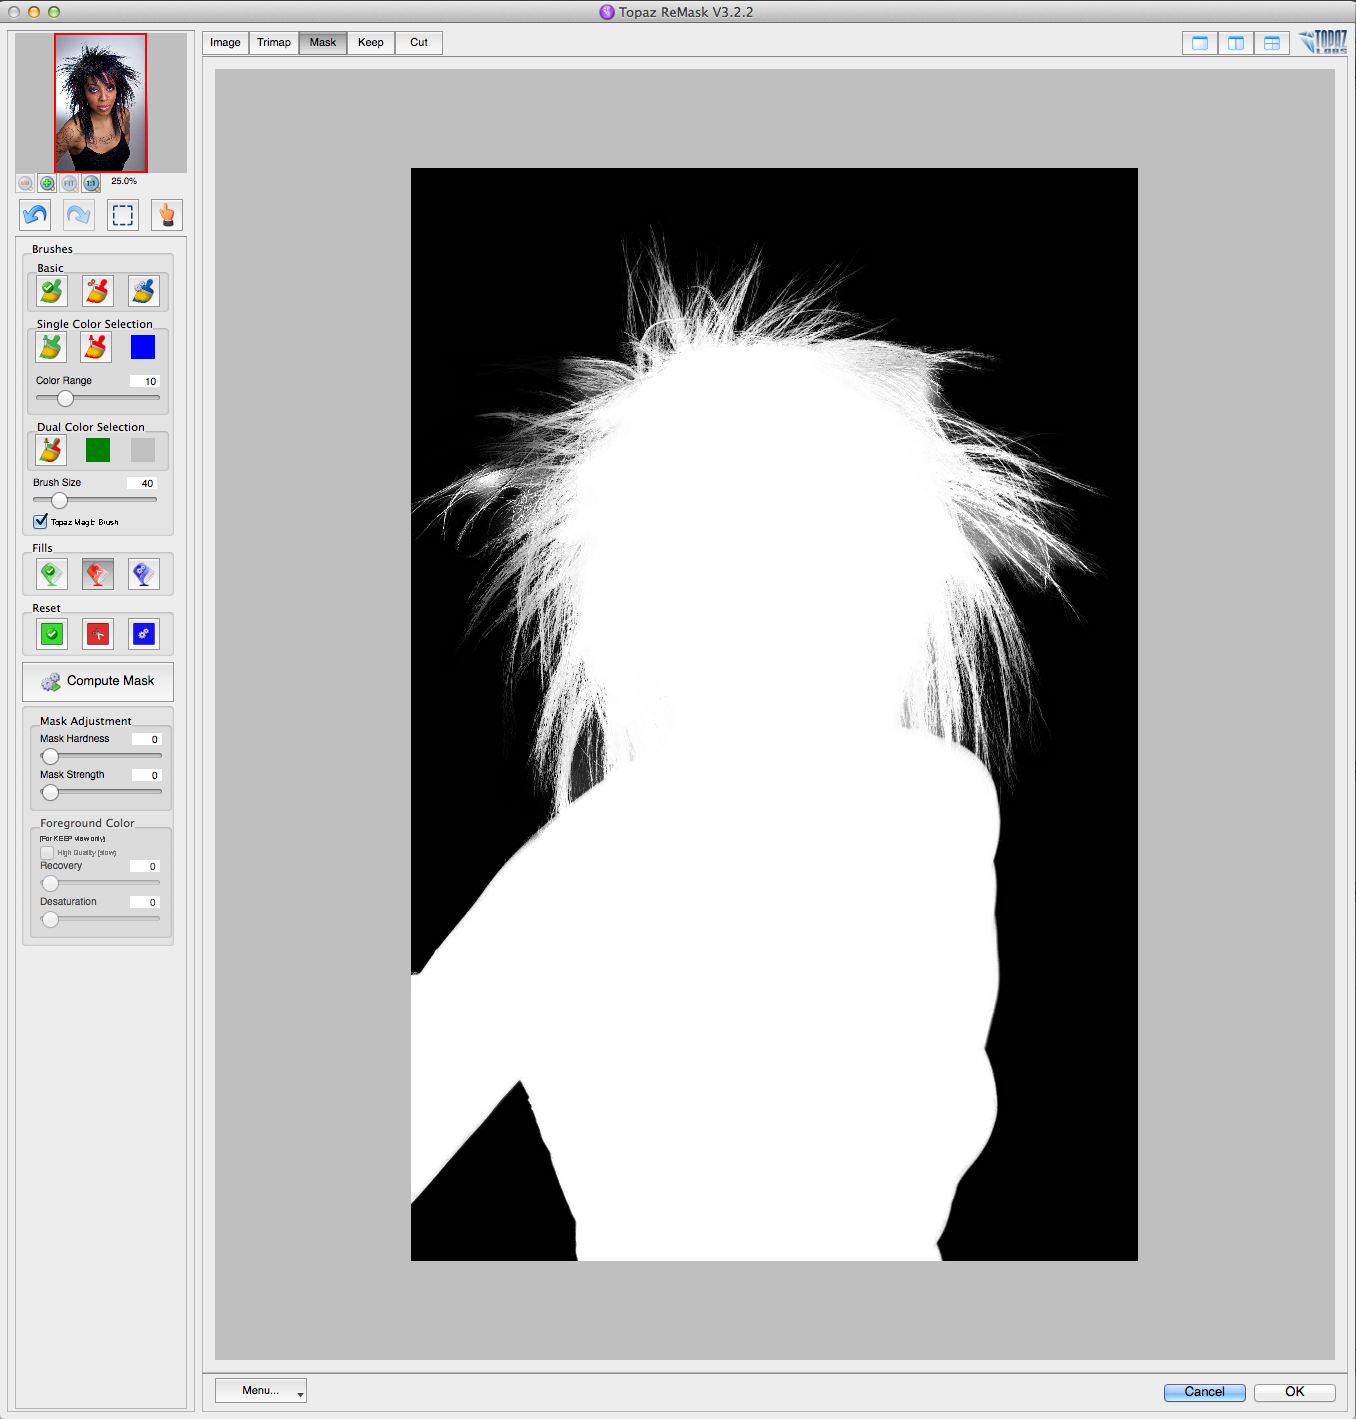Open the Keep view tab
The width and height of the screenshot is (1356, 1419).
tap(371, 43)
